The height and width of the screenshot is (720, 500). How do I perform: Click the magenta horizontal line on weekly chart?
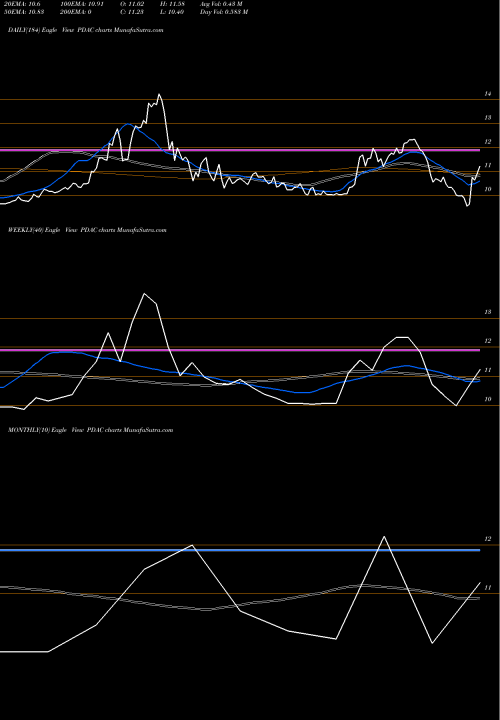(x=240, y=350)
